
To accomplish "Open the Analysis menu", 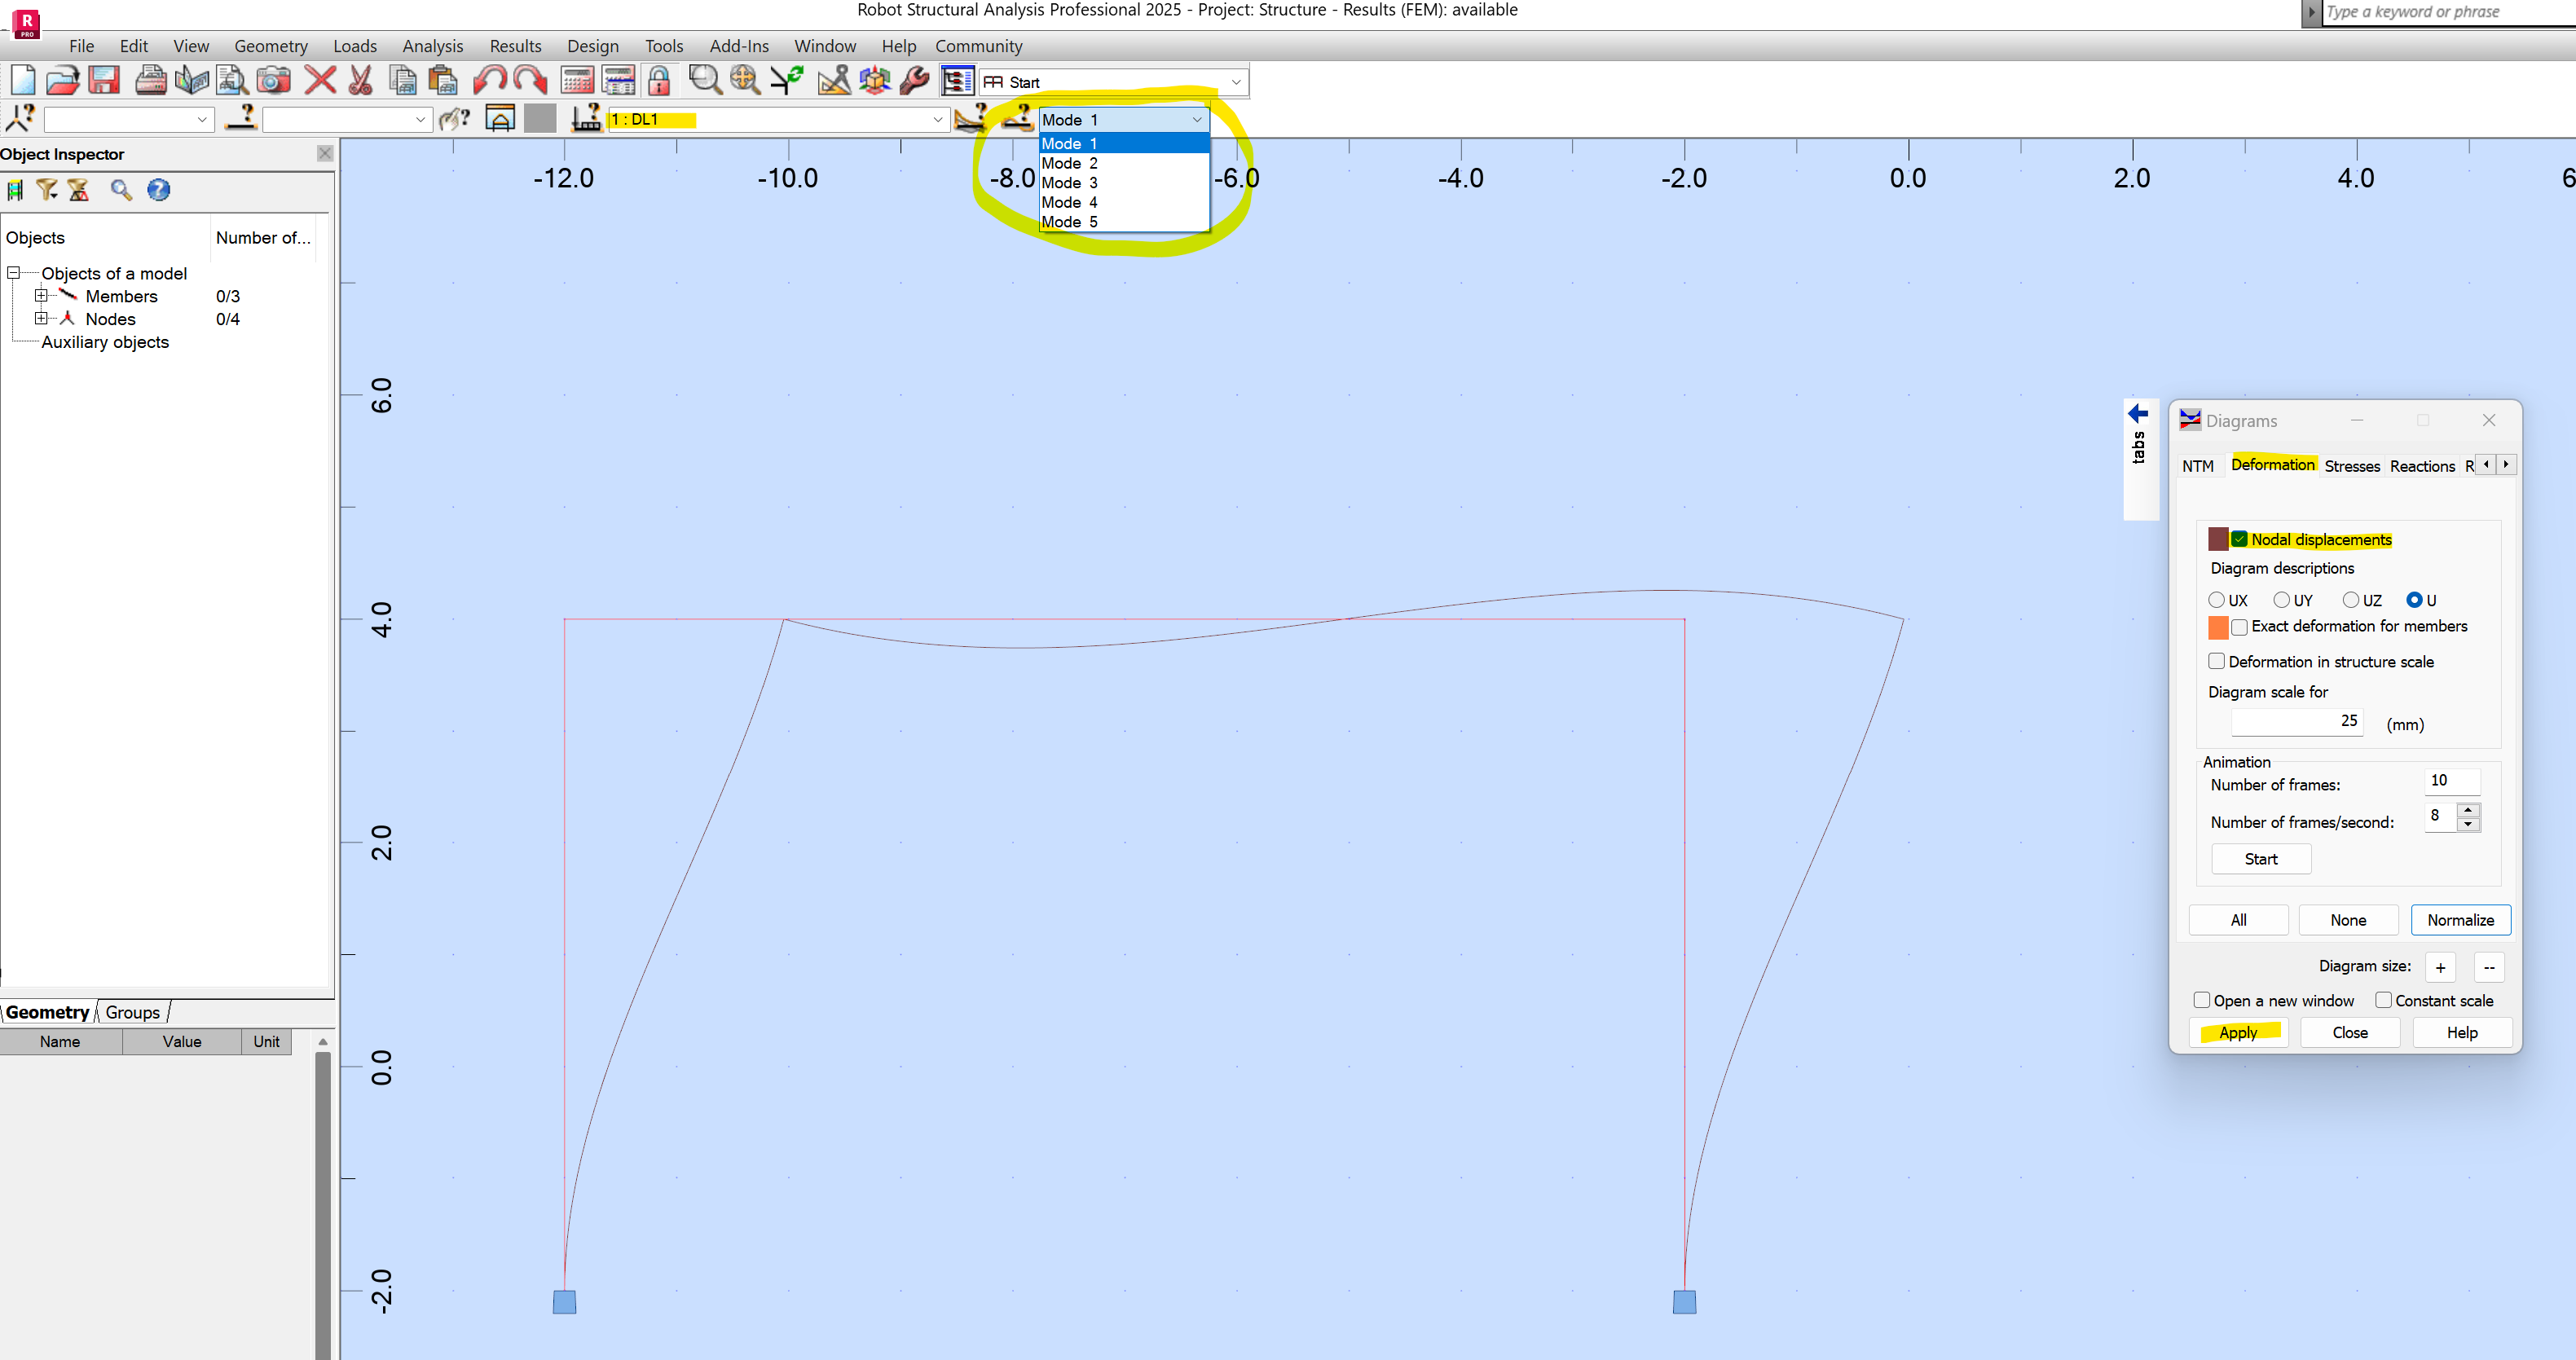I will click(x=433, y=46).
